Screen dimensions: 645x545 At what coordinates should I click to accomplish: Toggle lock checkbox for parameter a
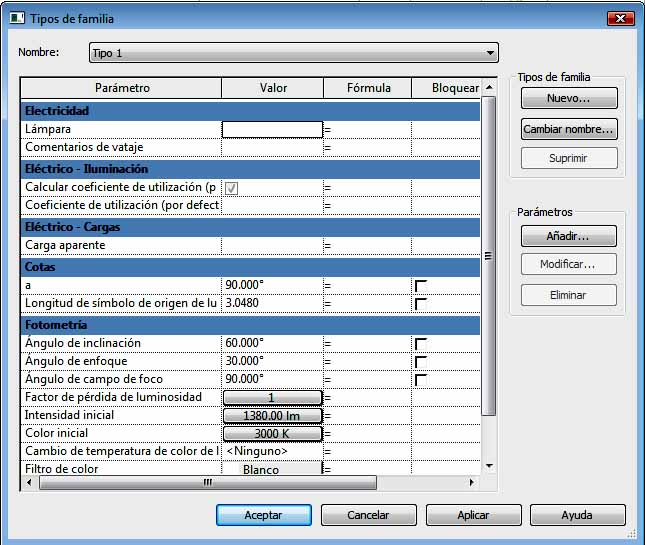point(421,286)
